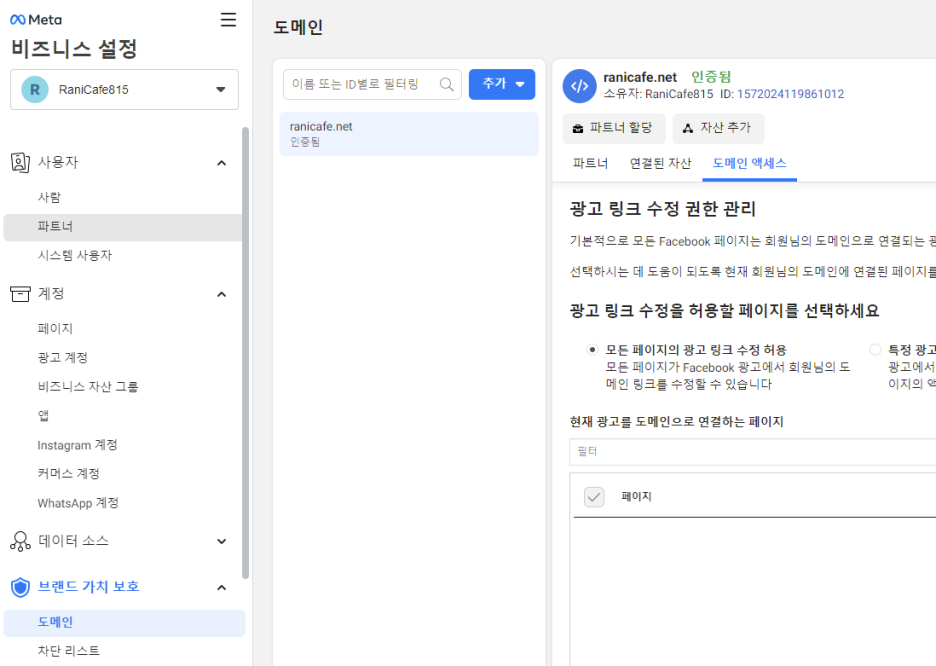Toggle the hamburger menu icon
The height and width of the screenshot is (666, 936).
click(228, 20)
